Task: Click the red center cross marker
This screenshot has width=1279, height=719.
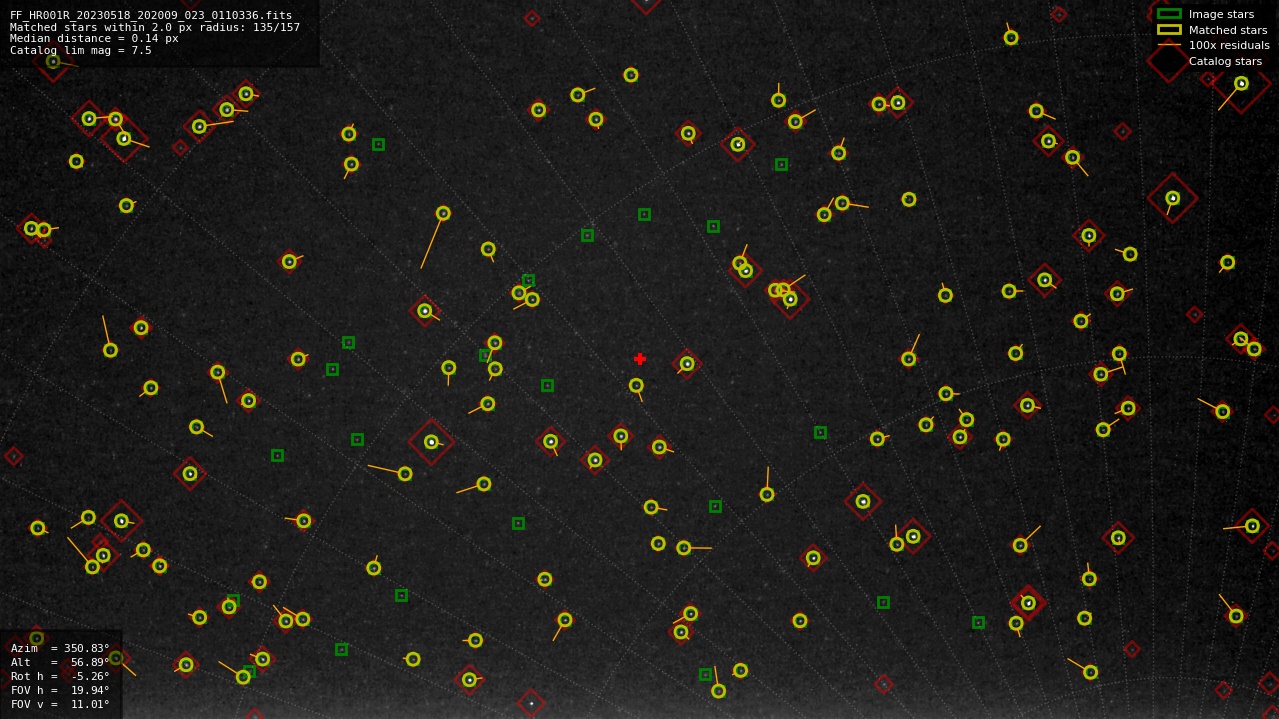Action: (640, 359)
